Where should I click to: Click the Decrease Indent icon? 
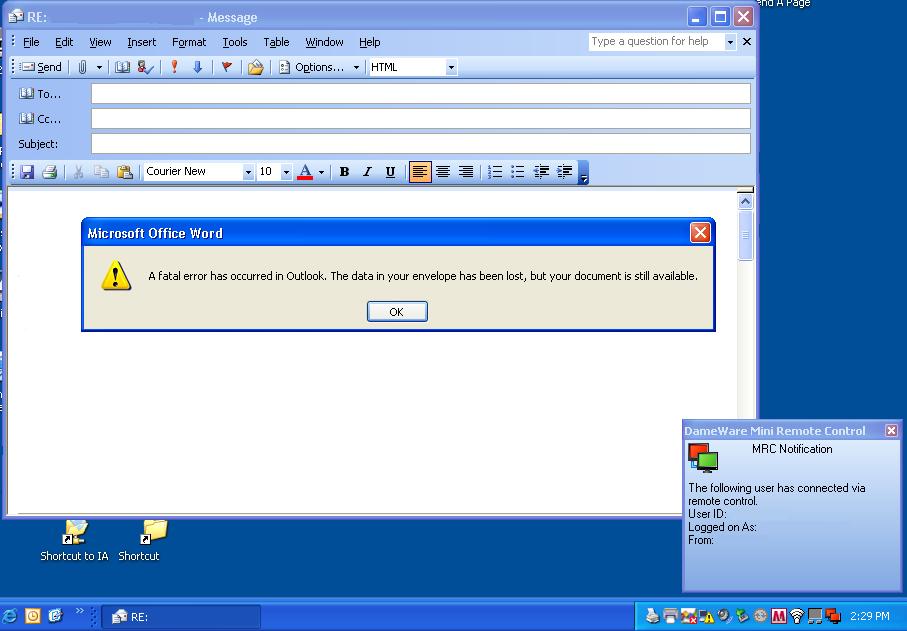pyautogui.click(x=541, y=172)
